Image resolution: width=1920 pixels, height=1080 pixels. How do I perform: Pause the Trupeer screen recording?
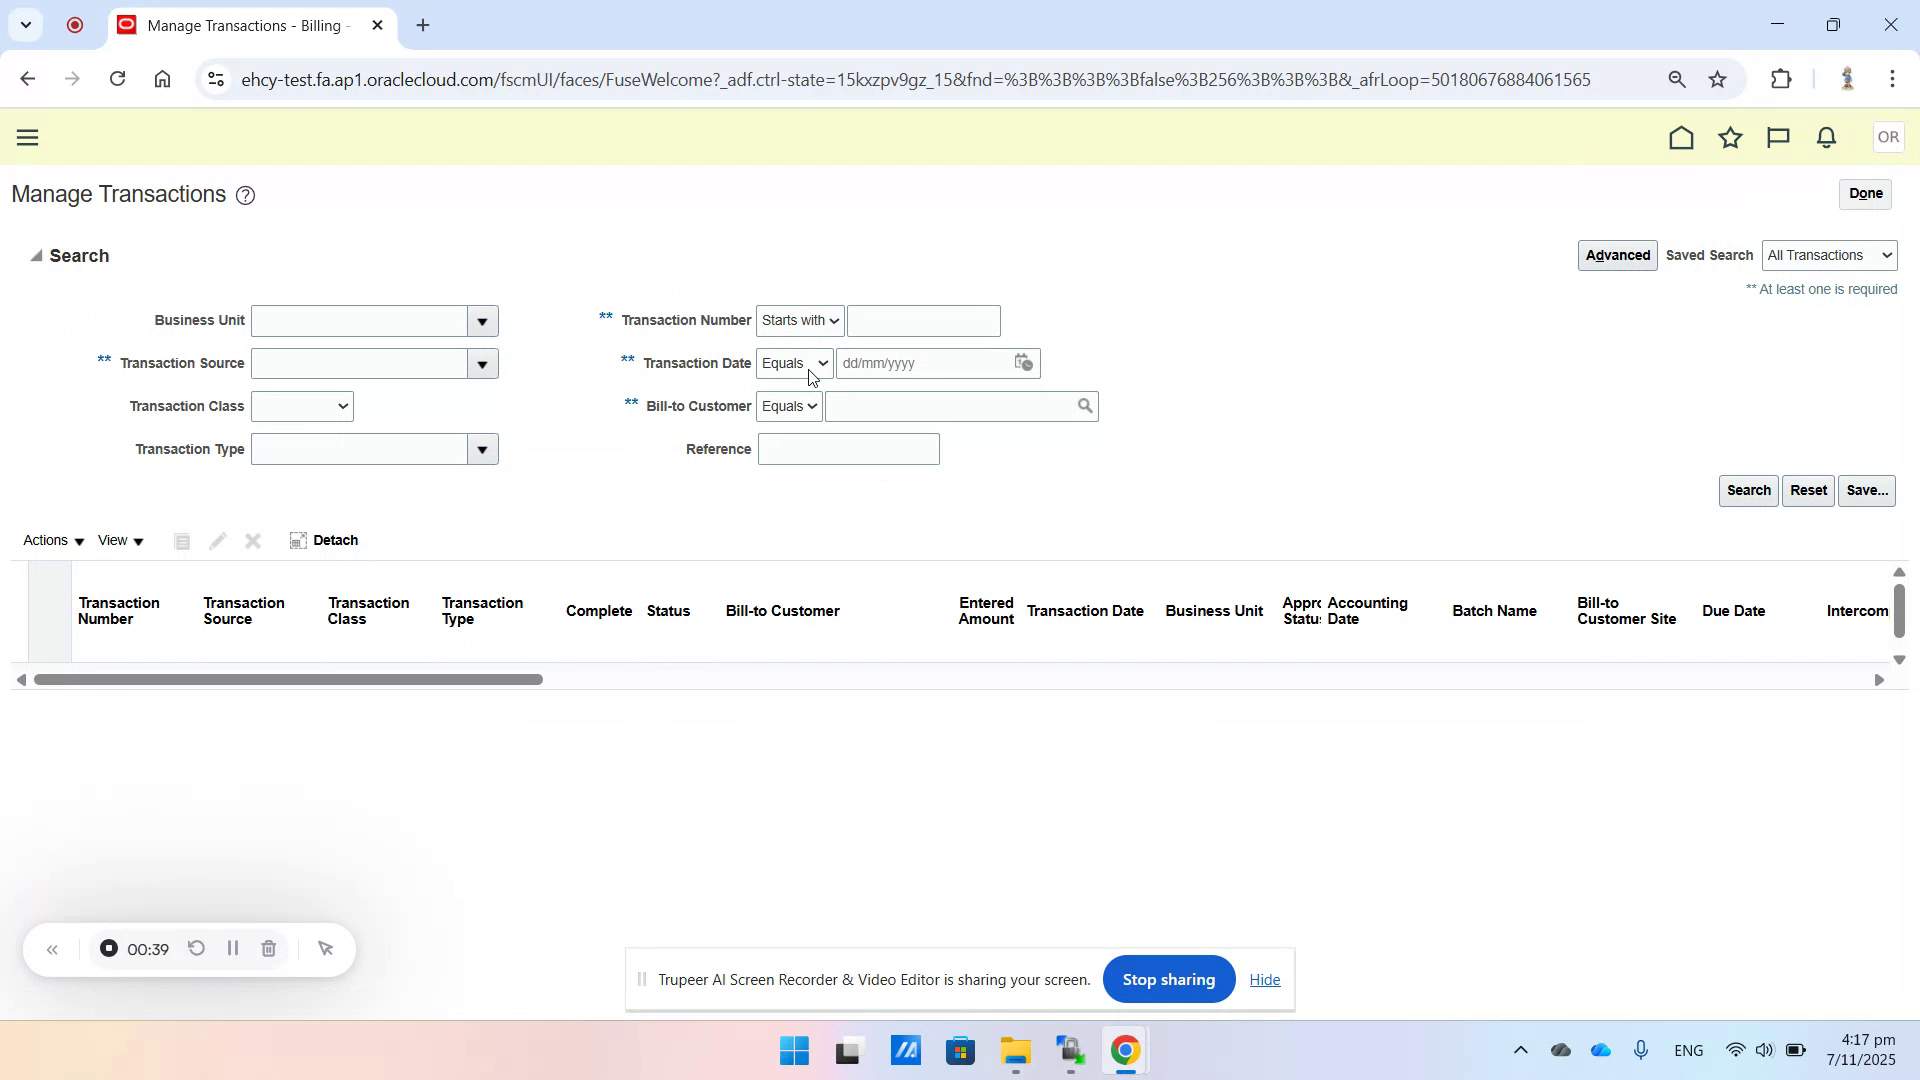click(232, 948)
